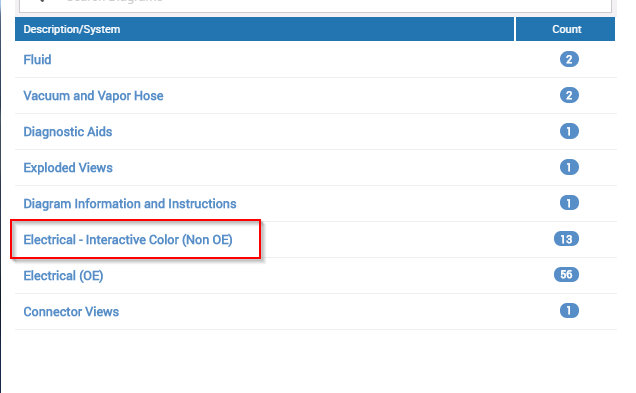Click the count badge showing 13

click(x=566, y=239)
